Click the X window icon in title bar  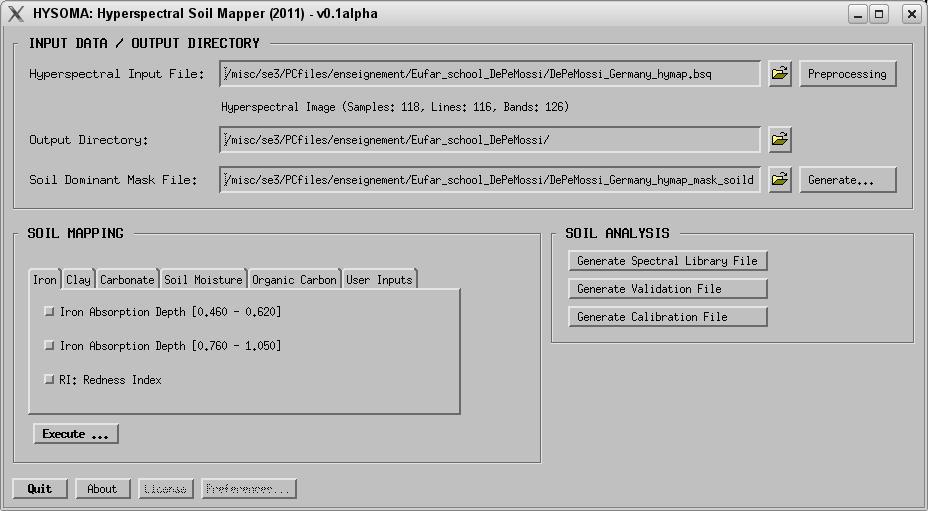point(16,15)
